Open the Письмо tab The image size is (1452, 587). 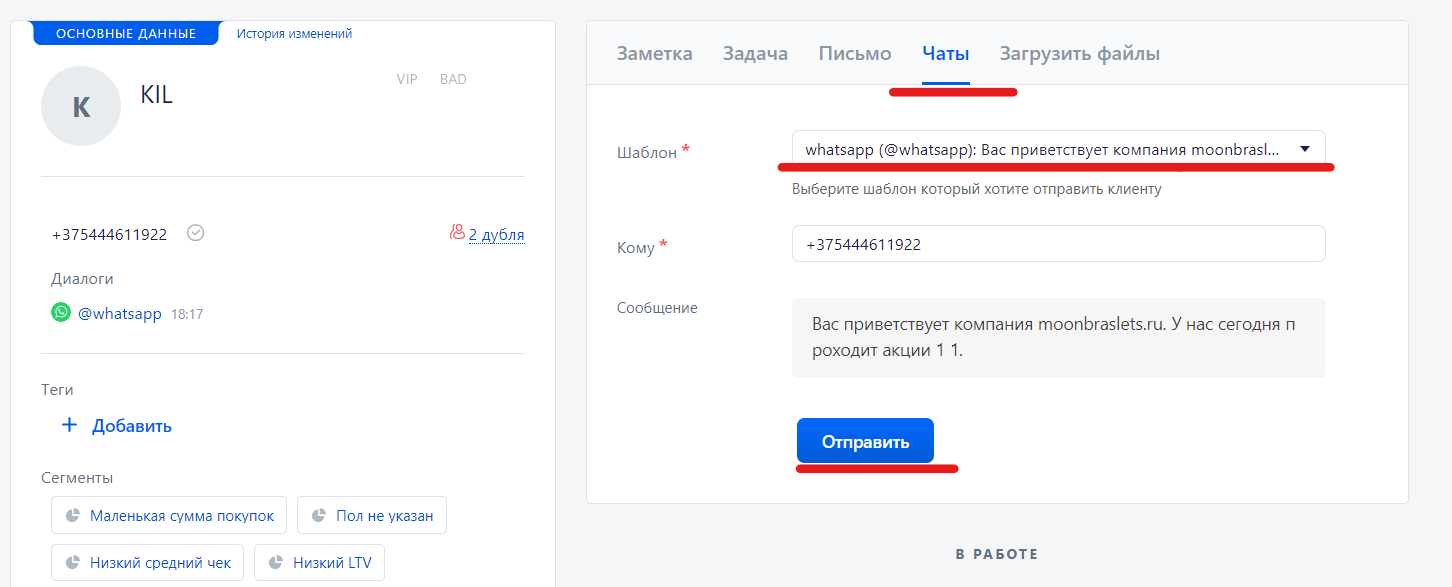tap(855, 53)
